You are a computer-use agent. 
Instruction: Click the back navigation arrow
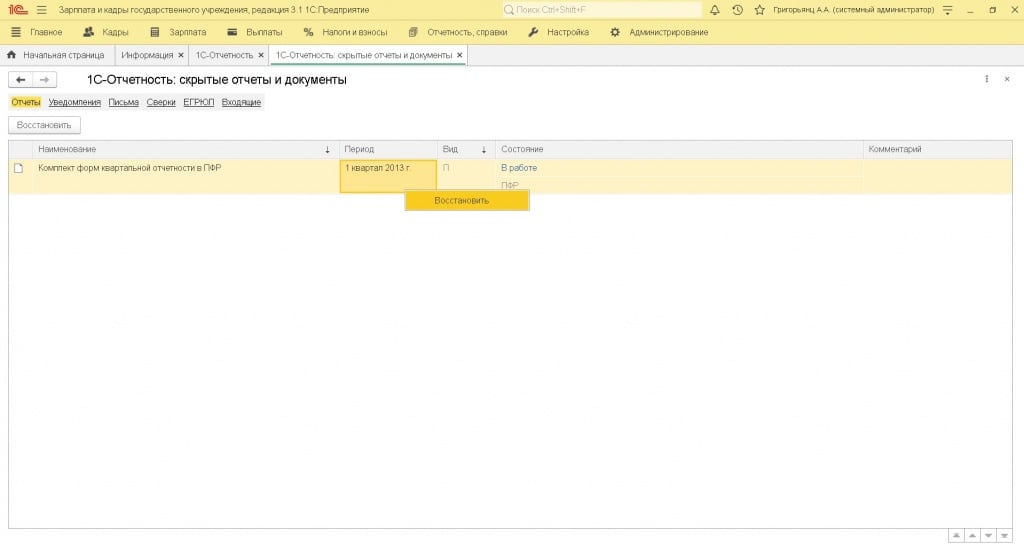(x=20, y=80)
